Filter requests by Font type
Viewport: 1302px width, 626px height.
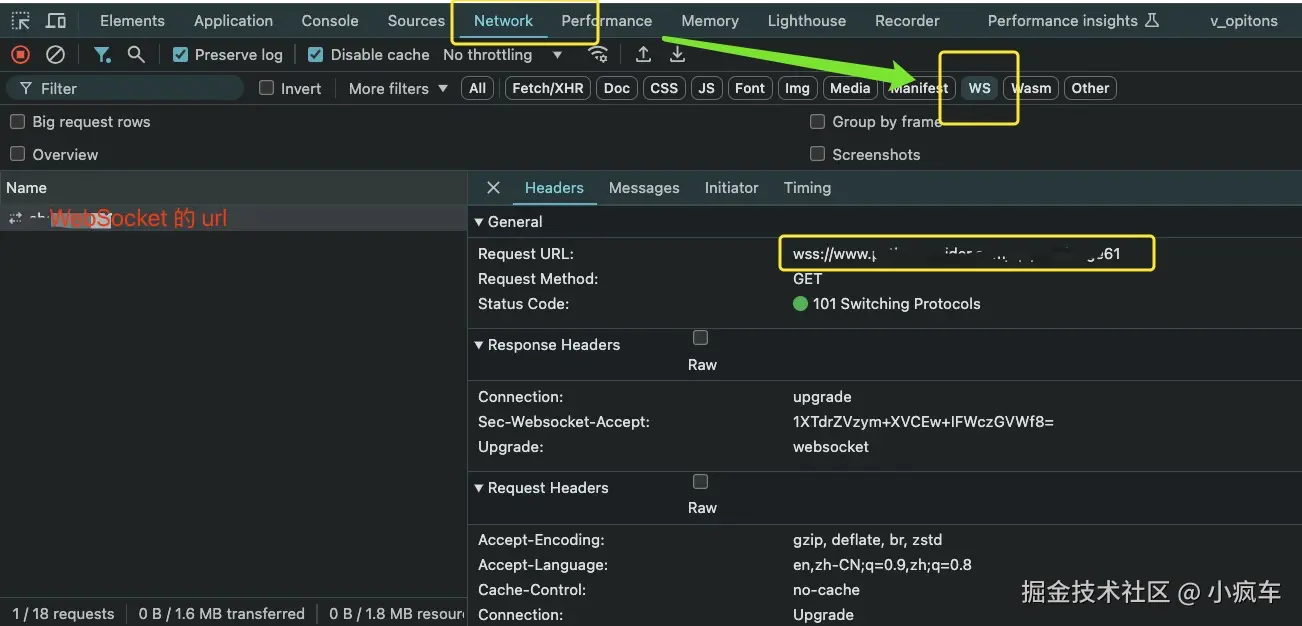click(750, 88)
